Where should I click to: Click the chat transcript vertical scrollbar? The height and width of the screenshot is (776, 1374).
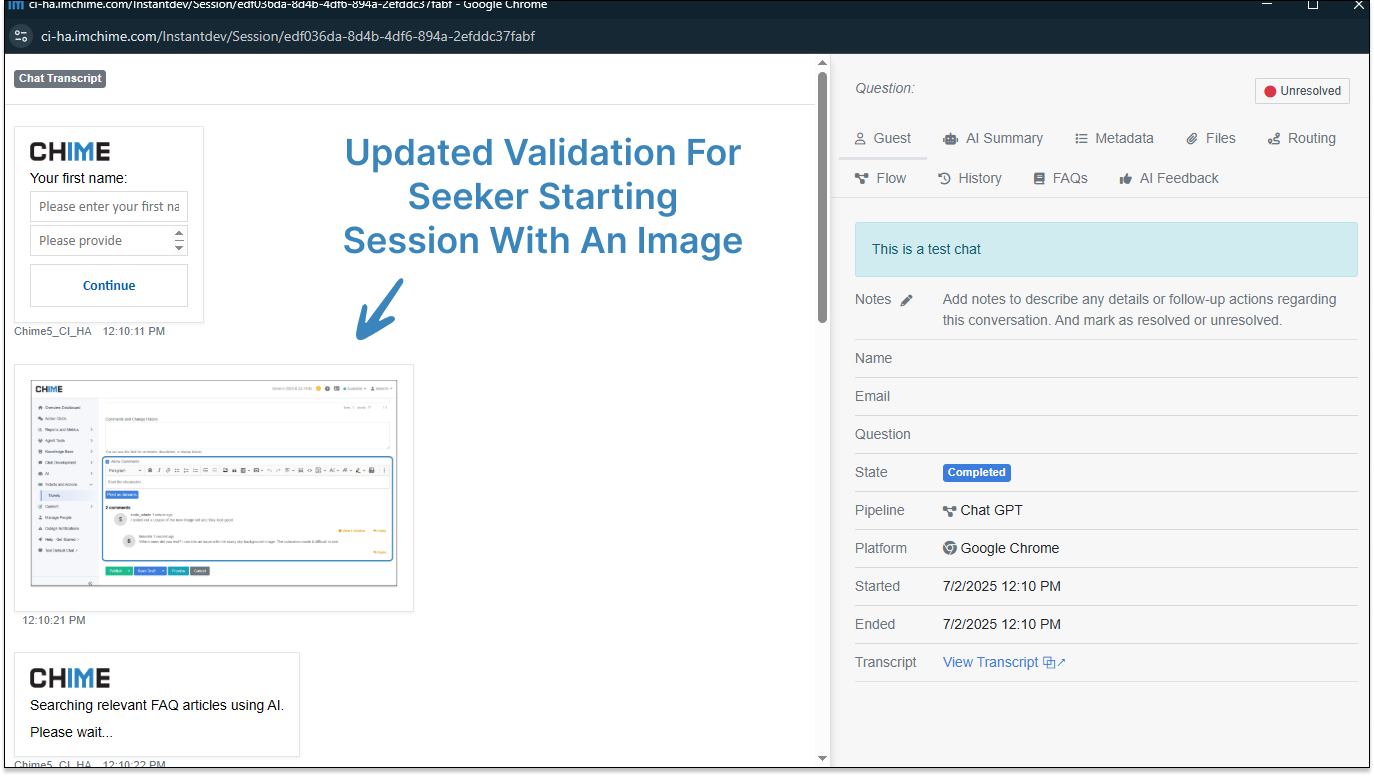click(x=823, y=197)
